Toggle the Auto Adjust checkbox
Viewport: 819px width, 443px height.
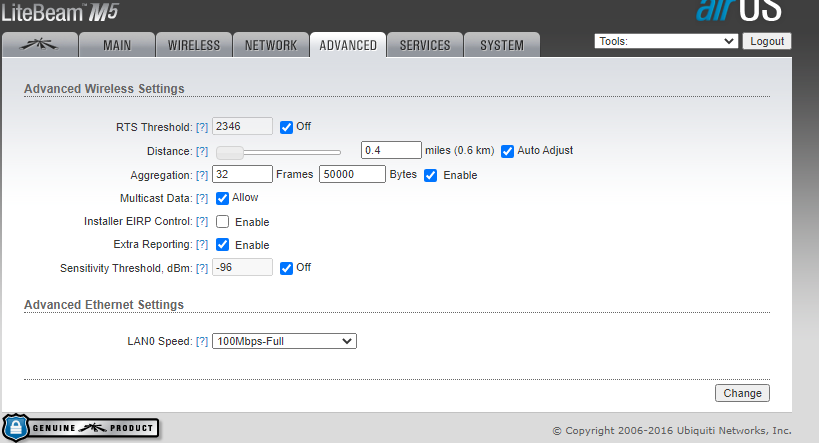point(507,151)
